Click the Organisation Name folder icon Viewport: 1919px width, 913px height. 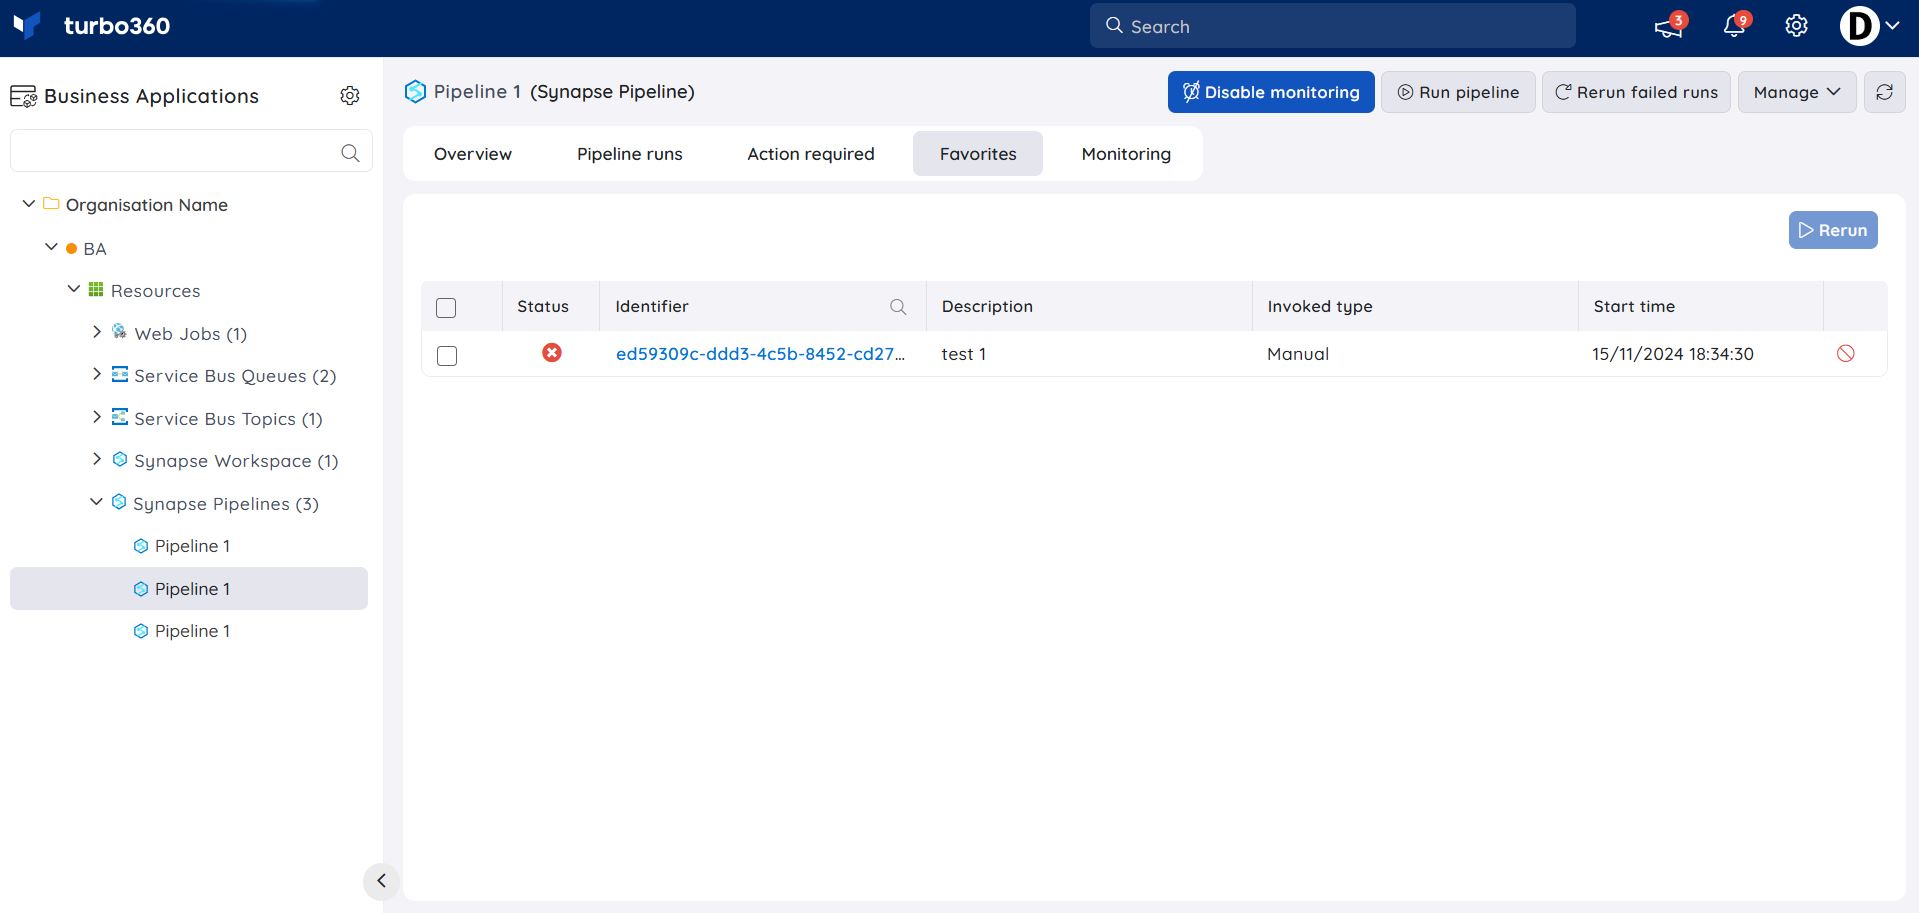tap(51, 203)
